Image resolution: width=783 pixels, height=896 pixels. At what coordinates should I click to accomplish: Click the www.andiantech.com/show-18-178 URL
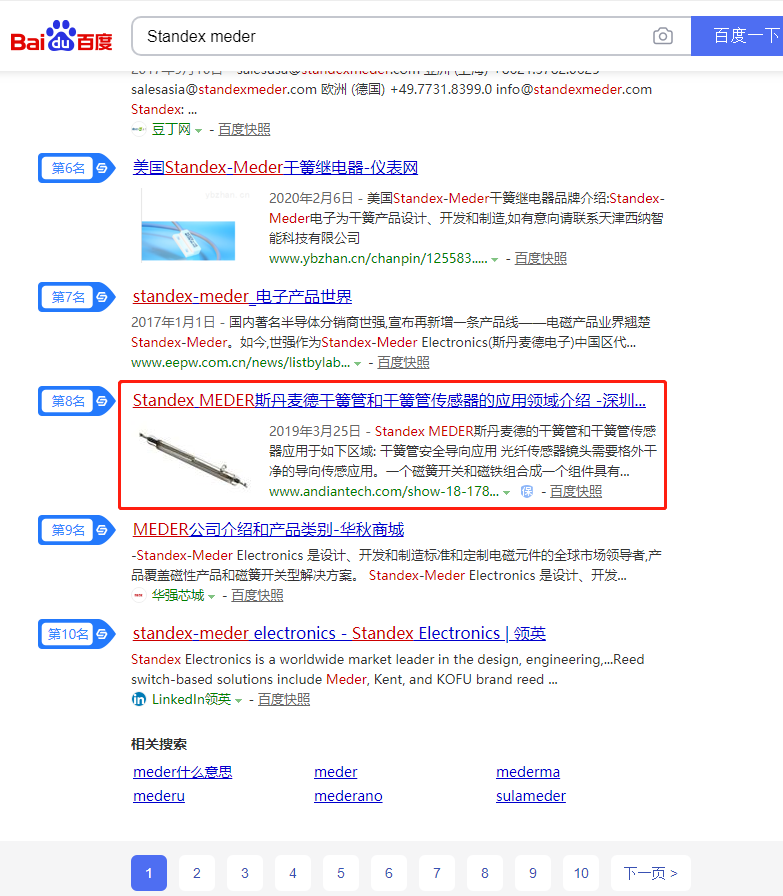coord(384,492)
